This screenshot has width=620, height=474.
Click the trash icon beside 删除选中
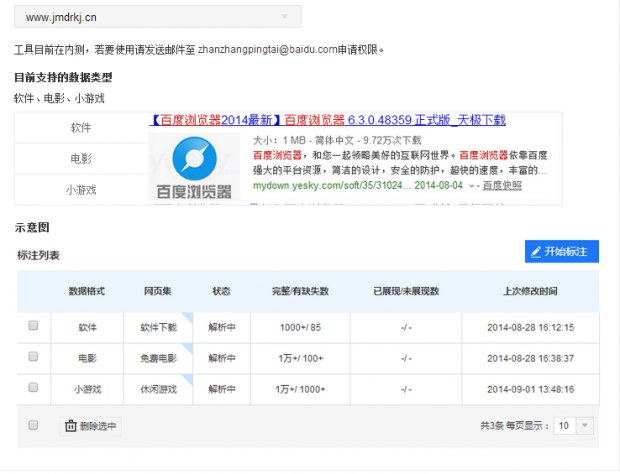point(70,426)
